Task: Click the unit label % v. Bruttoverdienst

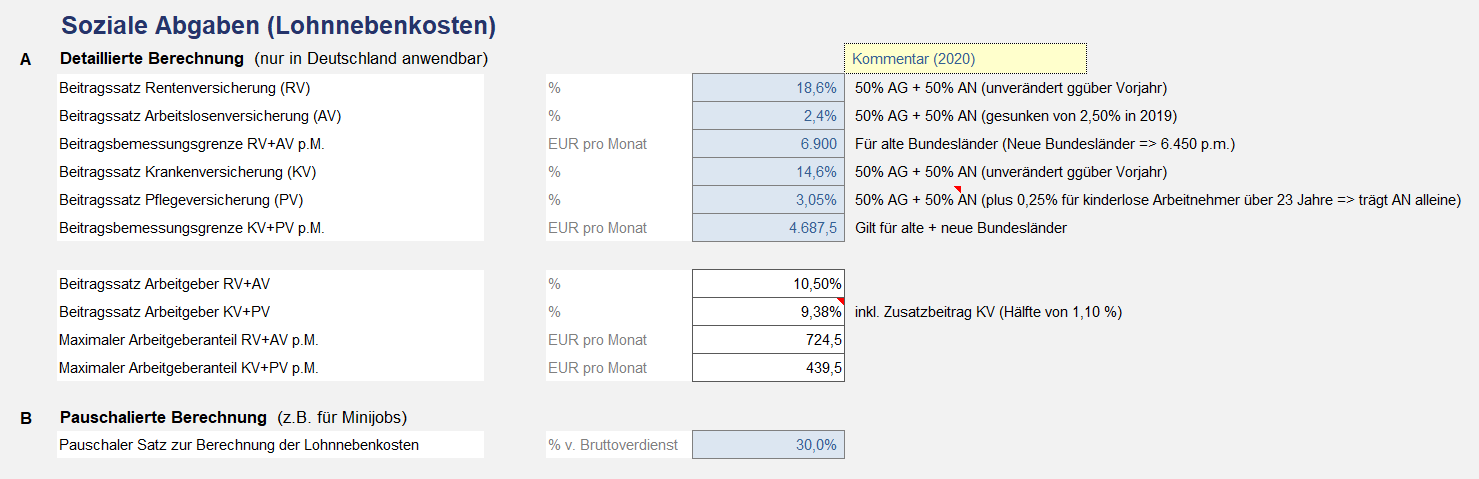Action: pos(613,445)
